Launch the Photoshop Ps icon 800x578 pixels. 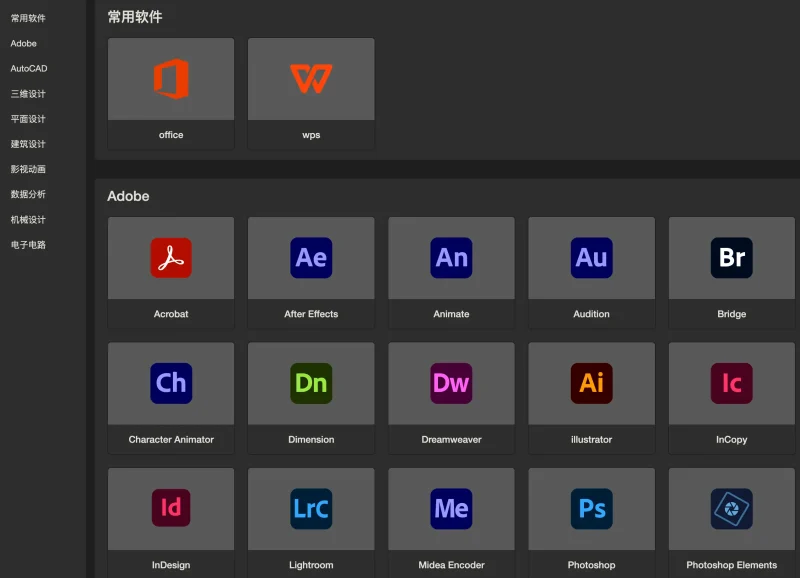(x=591, y=509)
